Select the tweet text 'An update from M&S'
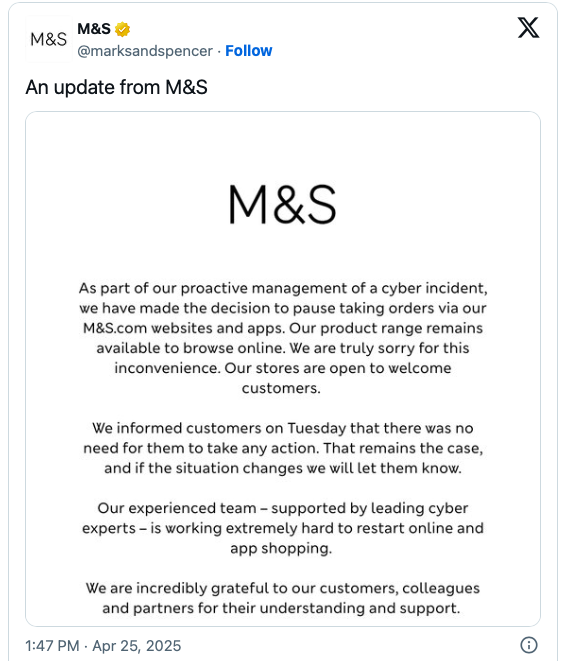 (x=116, y=87)
